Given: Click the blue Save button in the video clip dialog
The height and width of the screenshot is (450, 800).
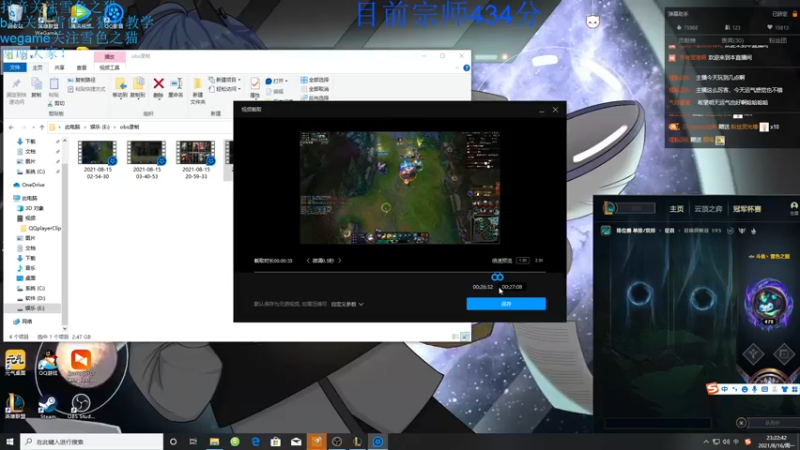Looking at the screenshot, I should (x=506, y=304).
